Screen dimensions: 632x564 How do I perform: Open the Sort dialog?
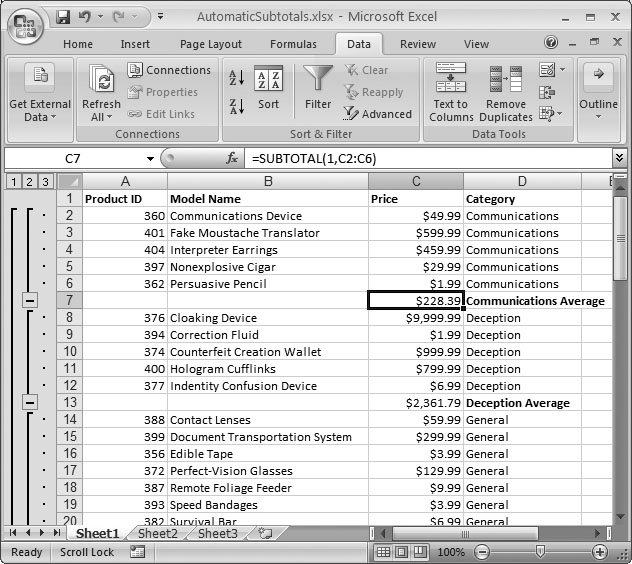coord(268,87)
